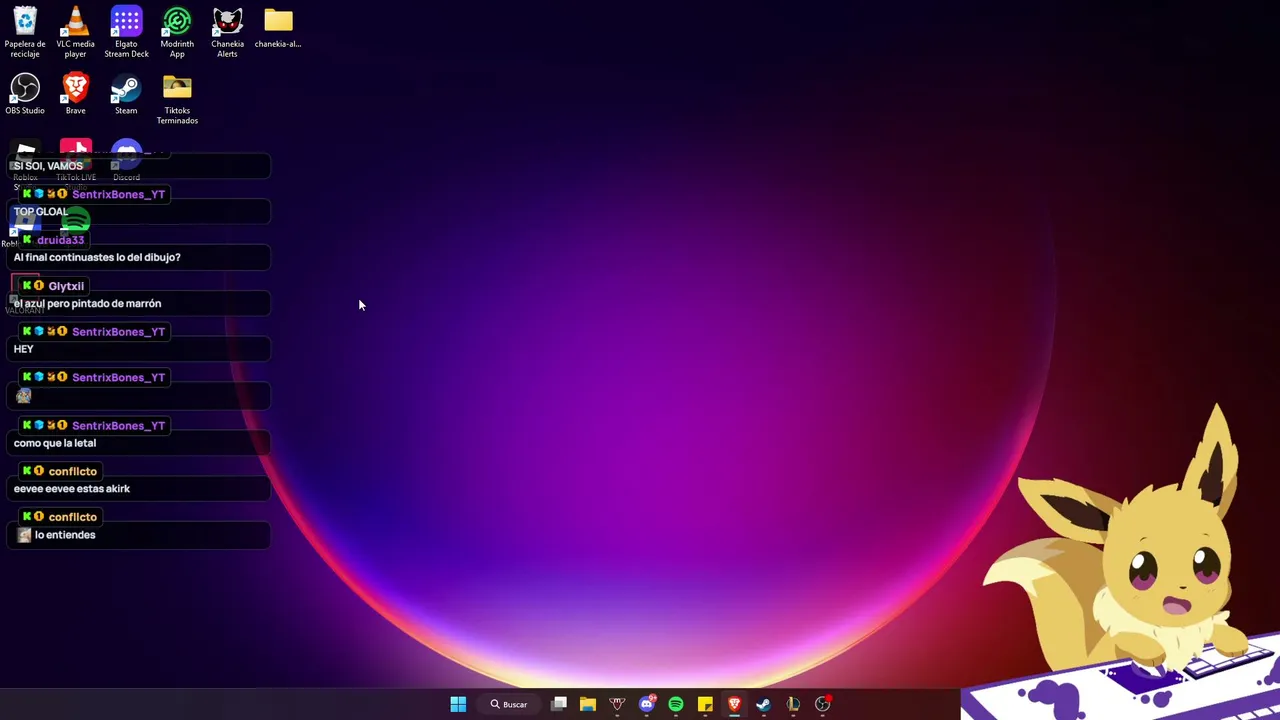Open the Tiktoks Terminados folder
Screen dimensions: 1280x720
pos(177,99)
